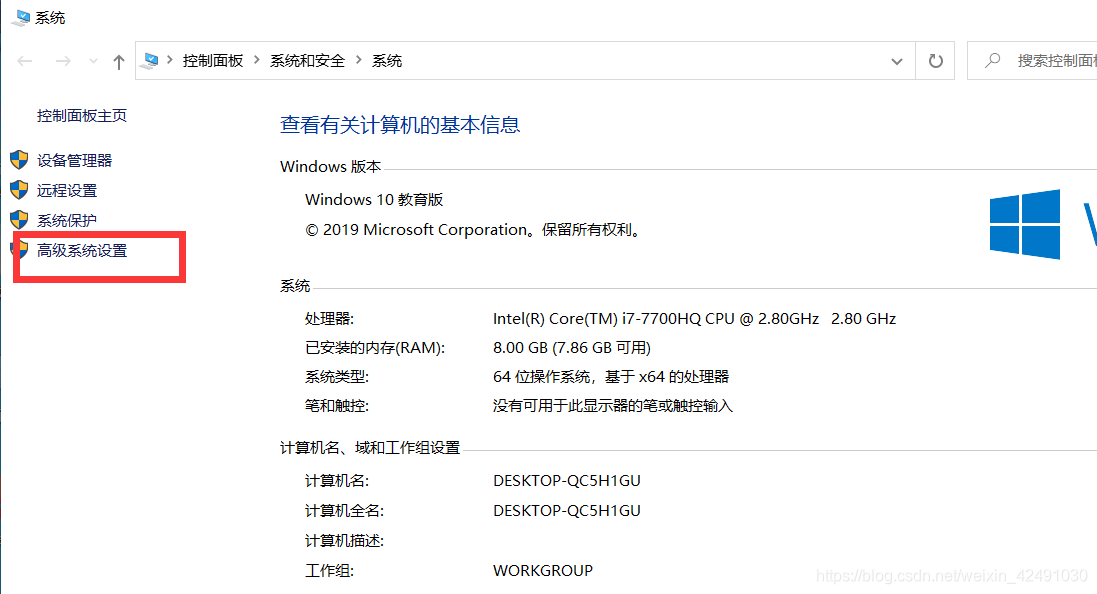Select the 笔和触控 value text
Viewport: 1097px width, 594px height.
(613, 406)
